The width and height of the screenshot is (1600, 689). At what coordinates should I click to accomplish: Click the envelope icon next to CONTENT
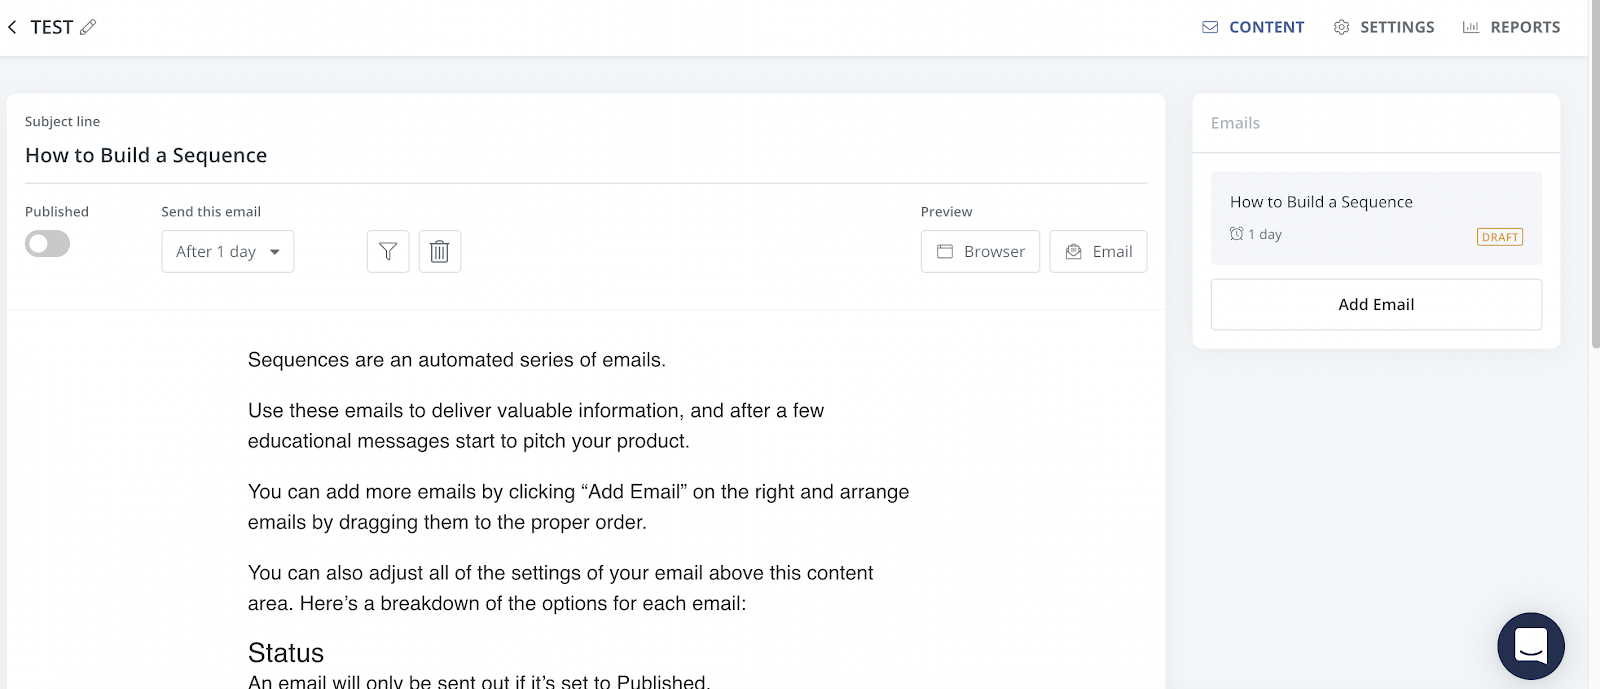1210,27
